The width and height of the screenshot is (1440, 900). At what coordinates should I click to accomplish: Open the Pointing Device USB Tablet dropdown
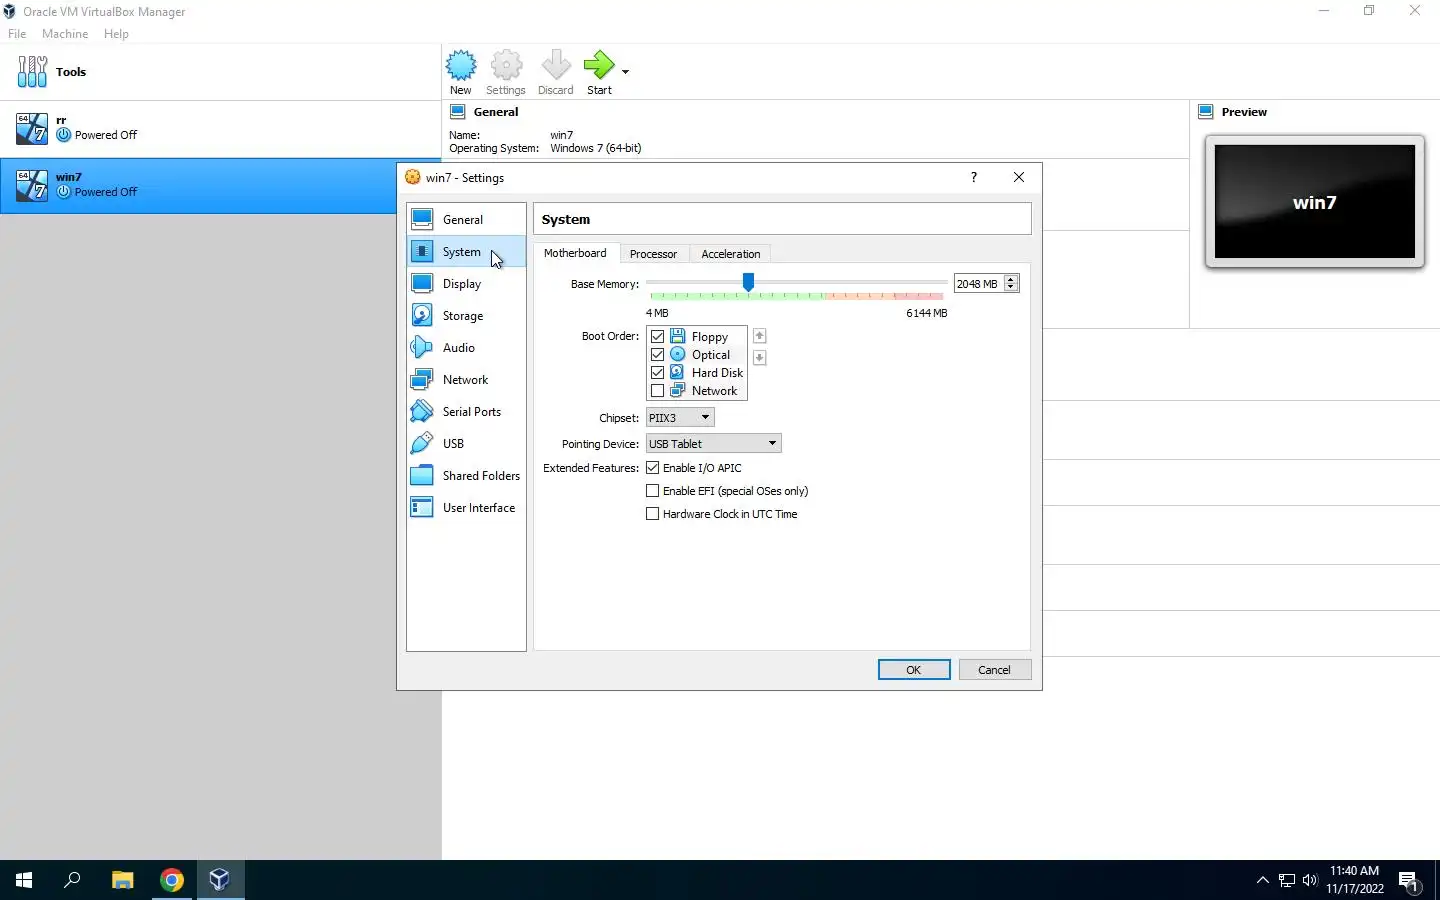[x=713, y=444]
